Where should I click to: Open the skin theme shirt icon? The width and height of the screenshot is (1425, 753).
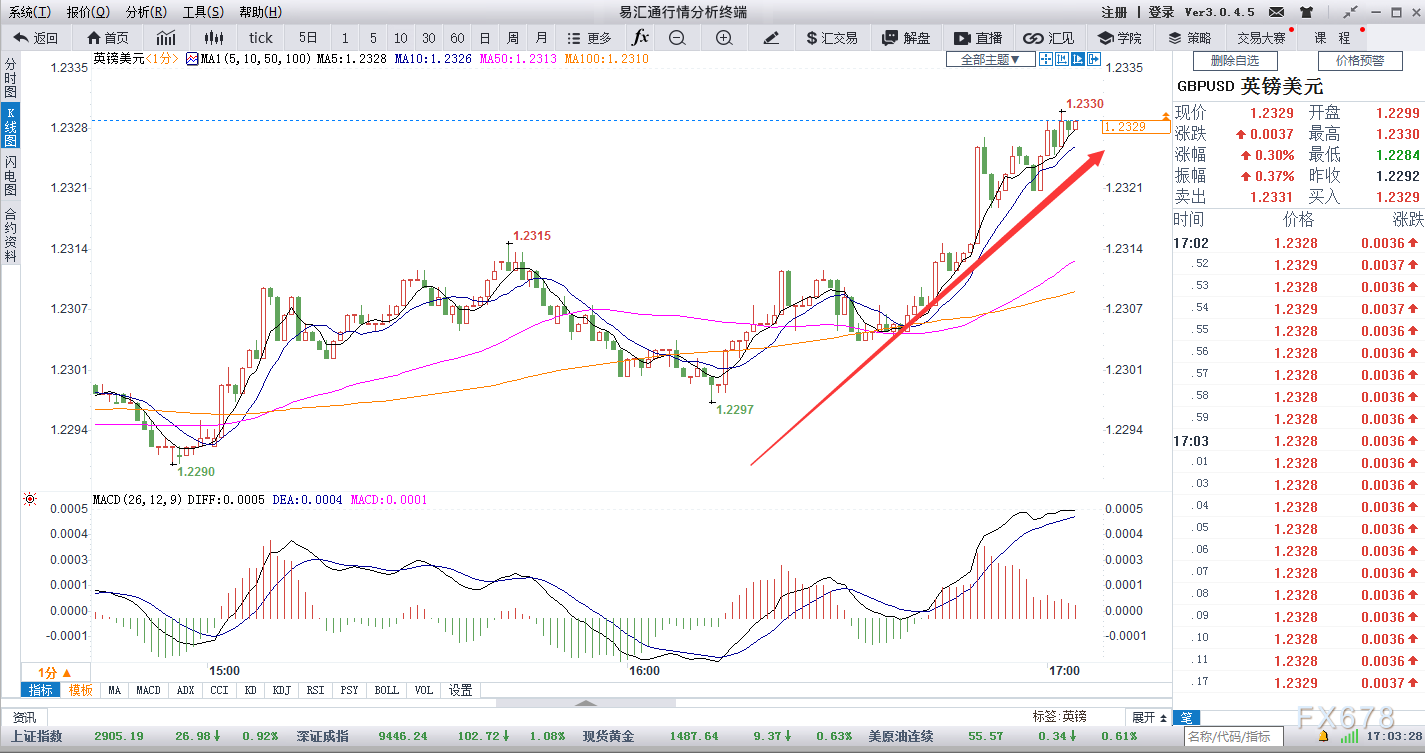[x=1306, y=12]
